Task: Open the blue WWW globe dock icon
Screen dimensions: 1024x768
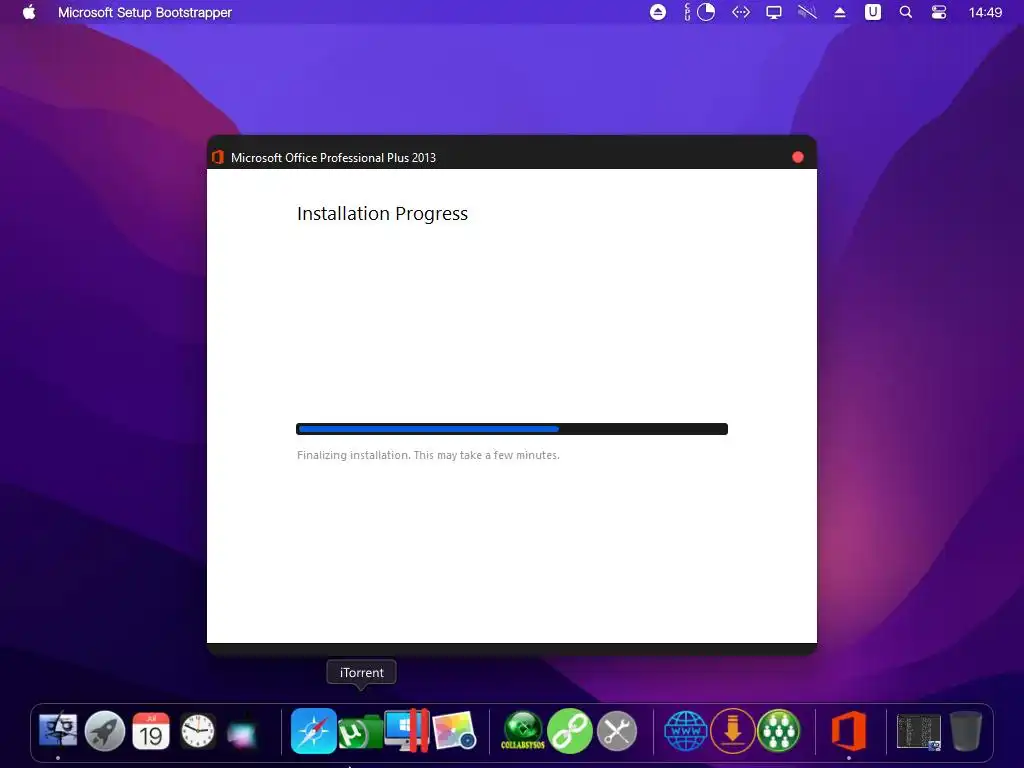Action: point(685,730)
